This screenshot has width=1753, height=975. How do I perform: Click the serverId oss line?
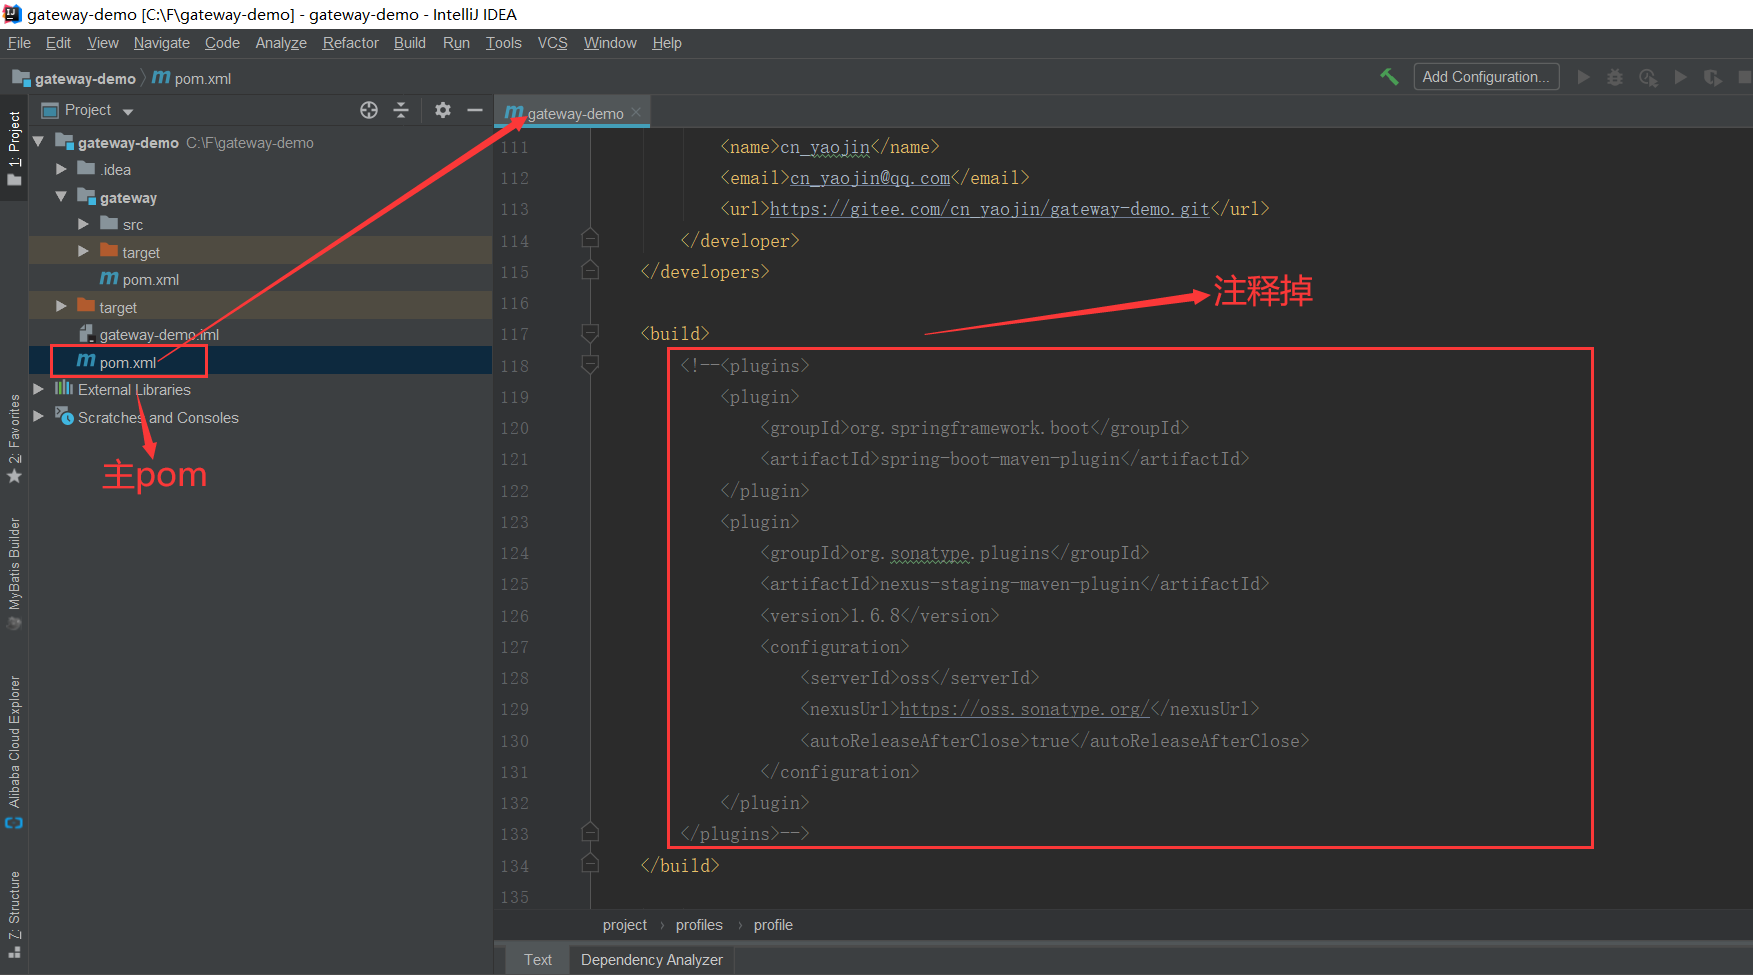(920, 678)
